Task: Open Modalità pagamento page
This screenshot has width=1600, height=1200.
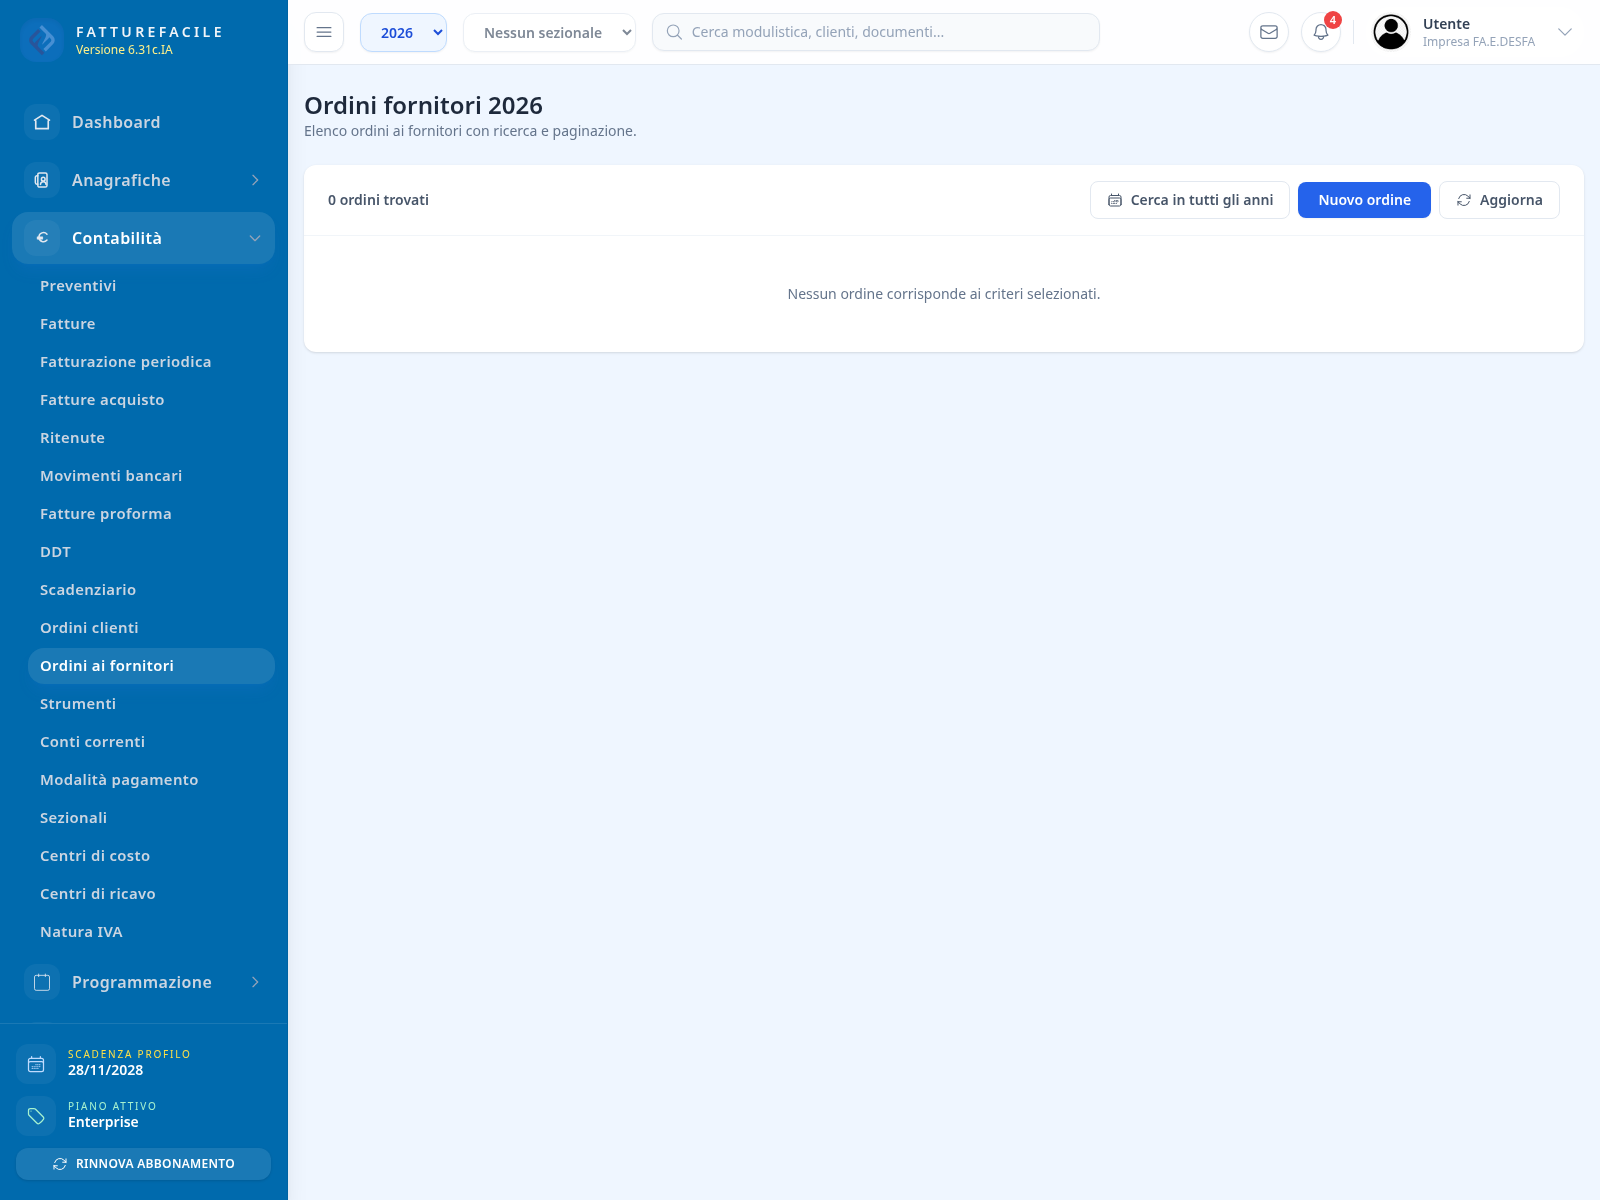Action: [x=151, y=780]
